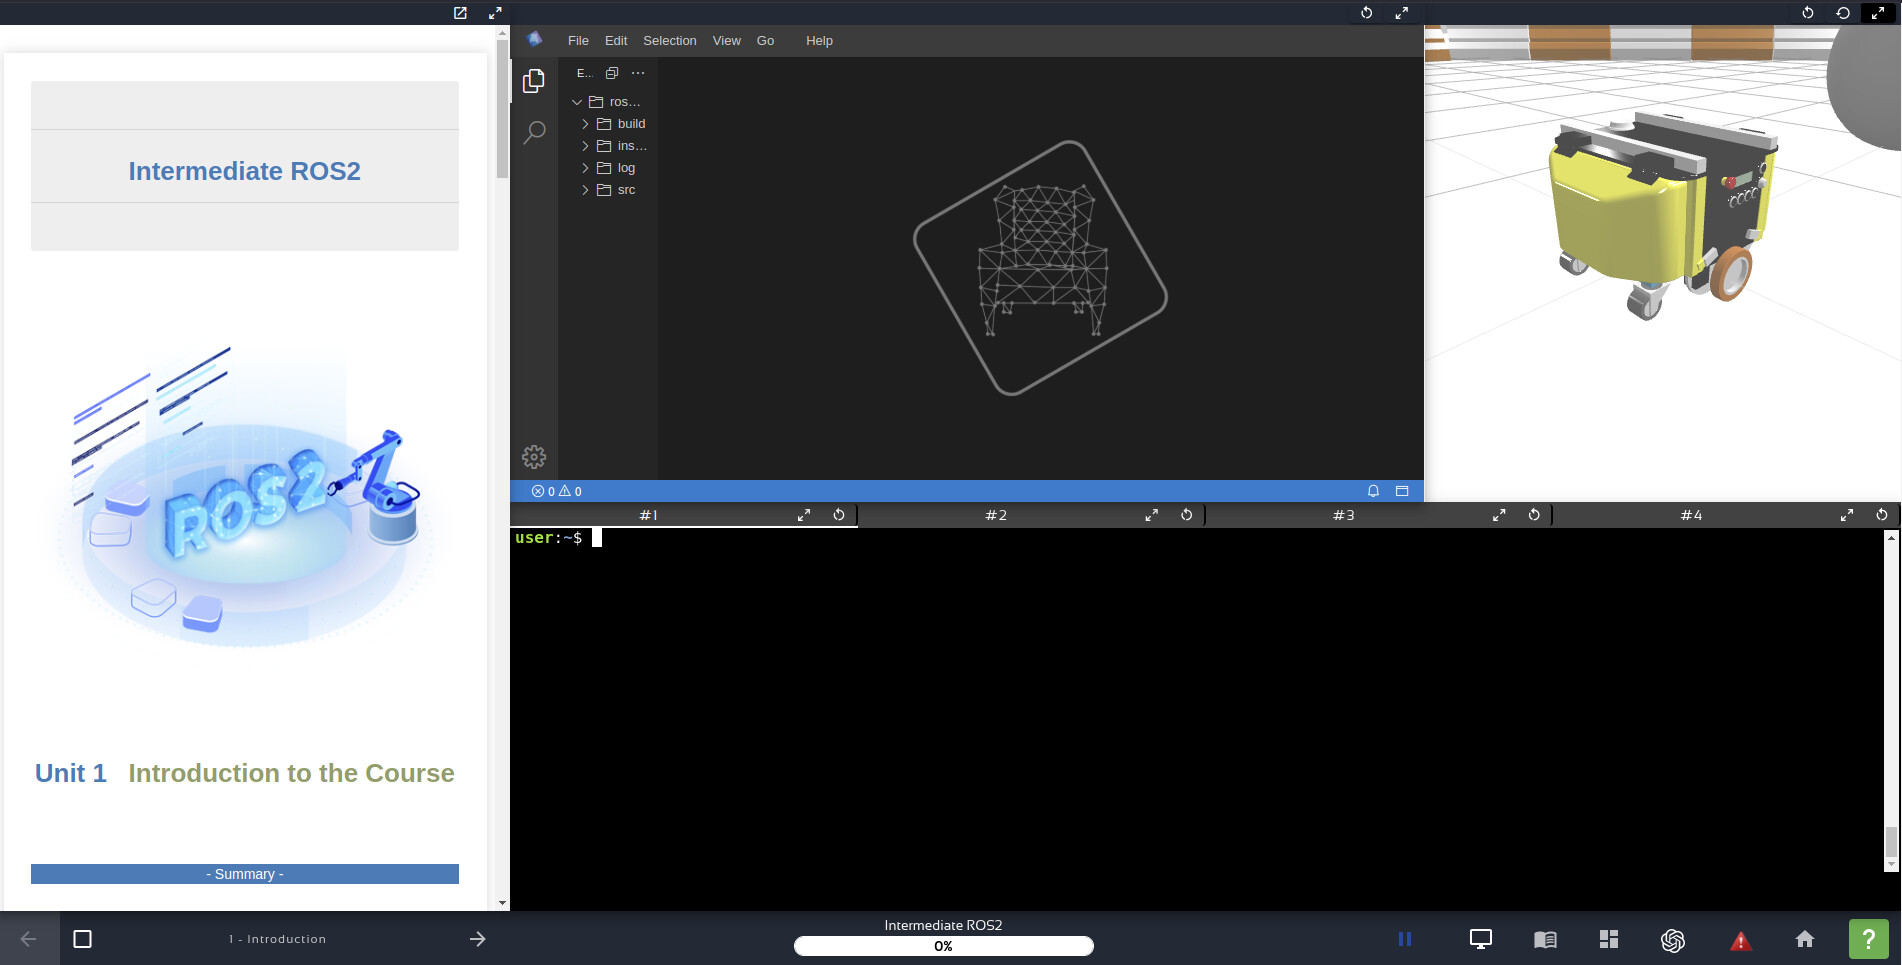
Task: Open the Selection menu
Action: click(x=670, y=41)
